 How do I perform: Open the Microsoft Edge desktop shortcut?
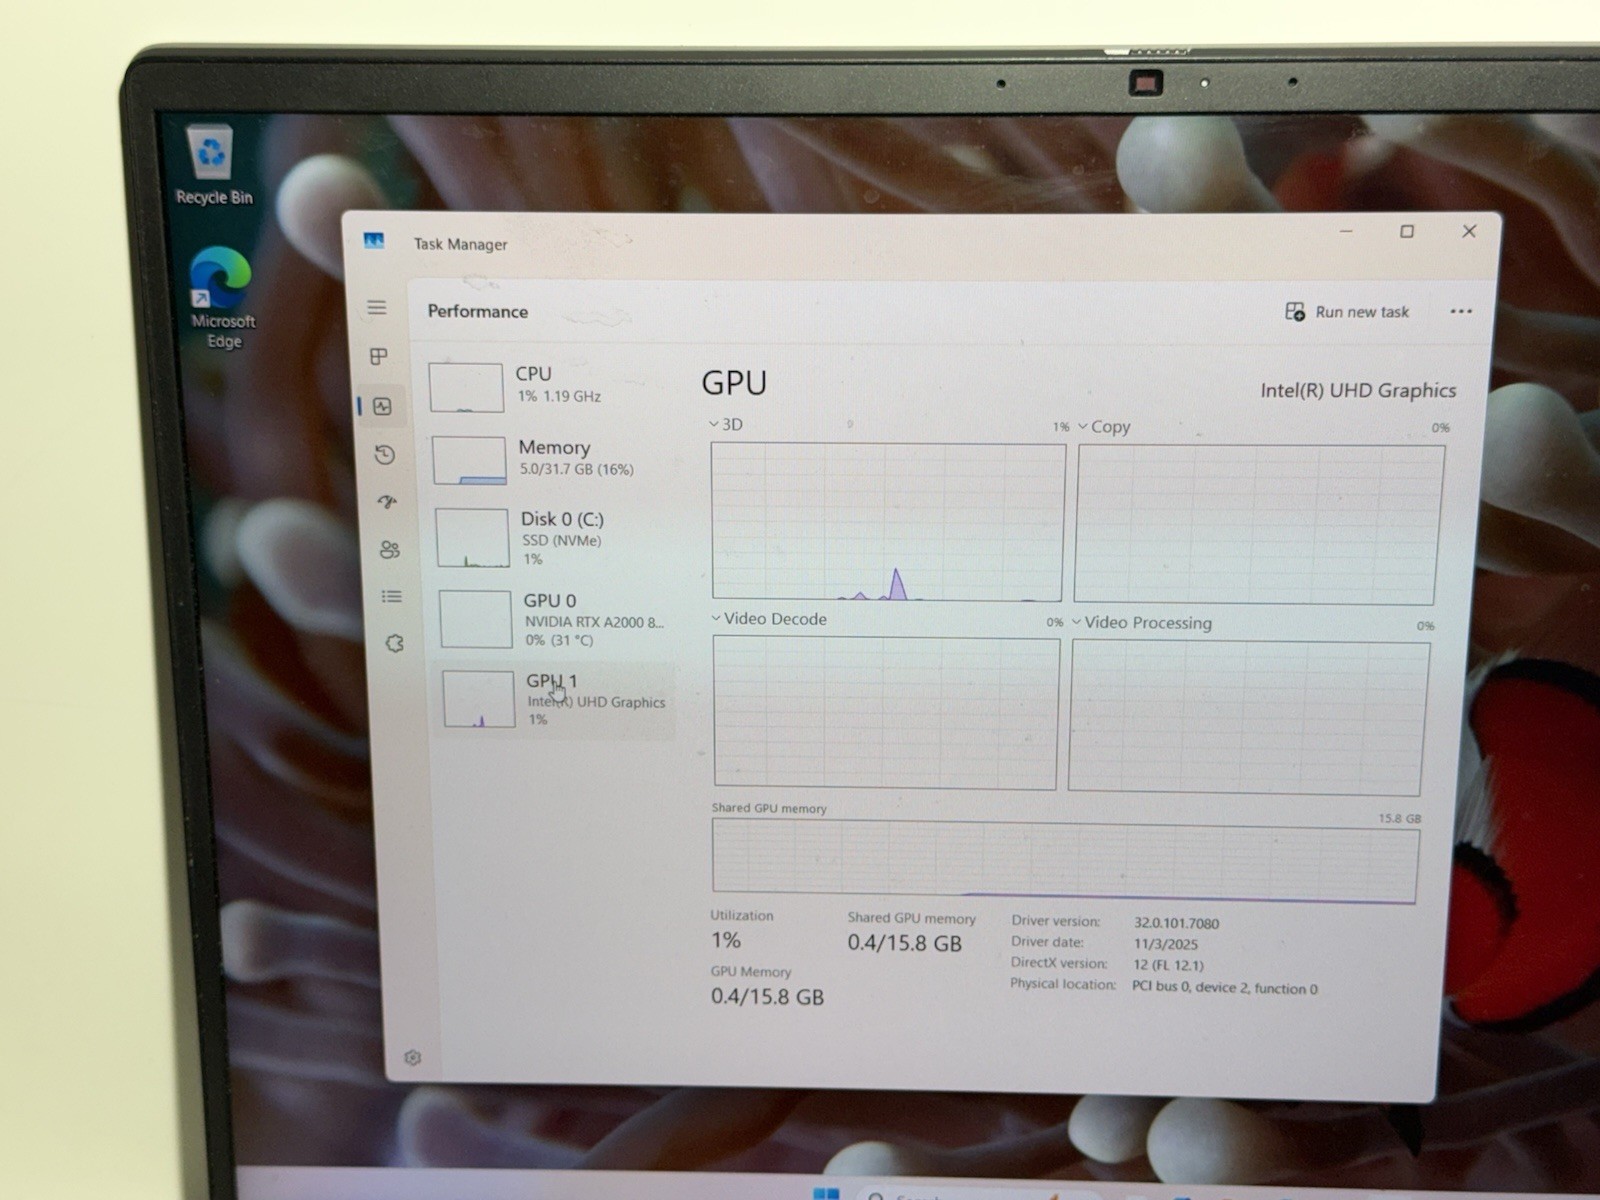(222, 298)
